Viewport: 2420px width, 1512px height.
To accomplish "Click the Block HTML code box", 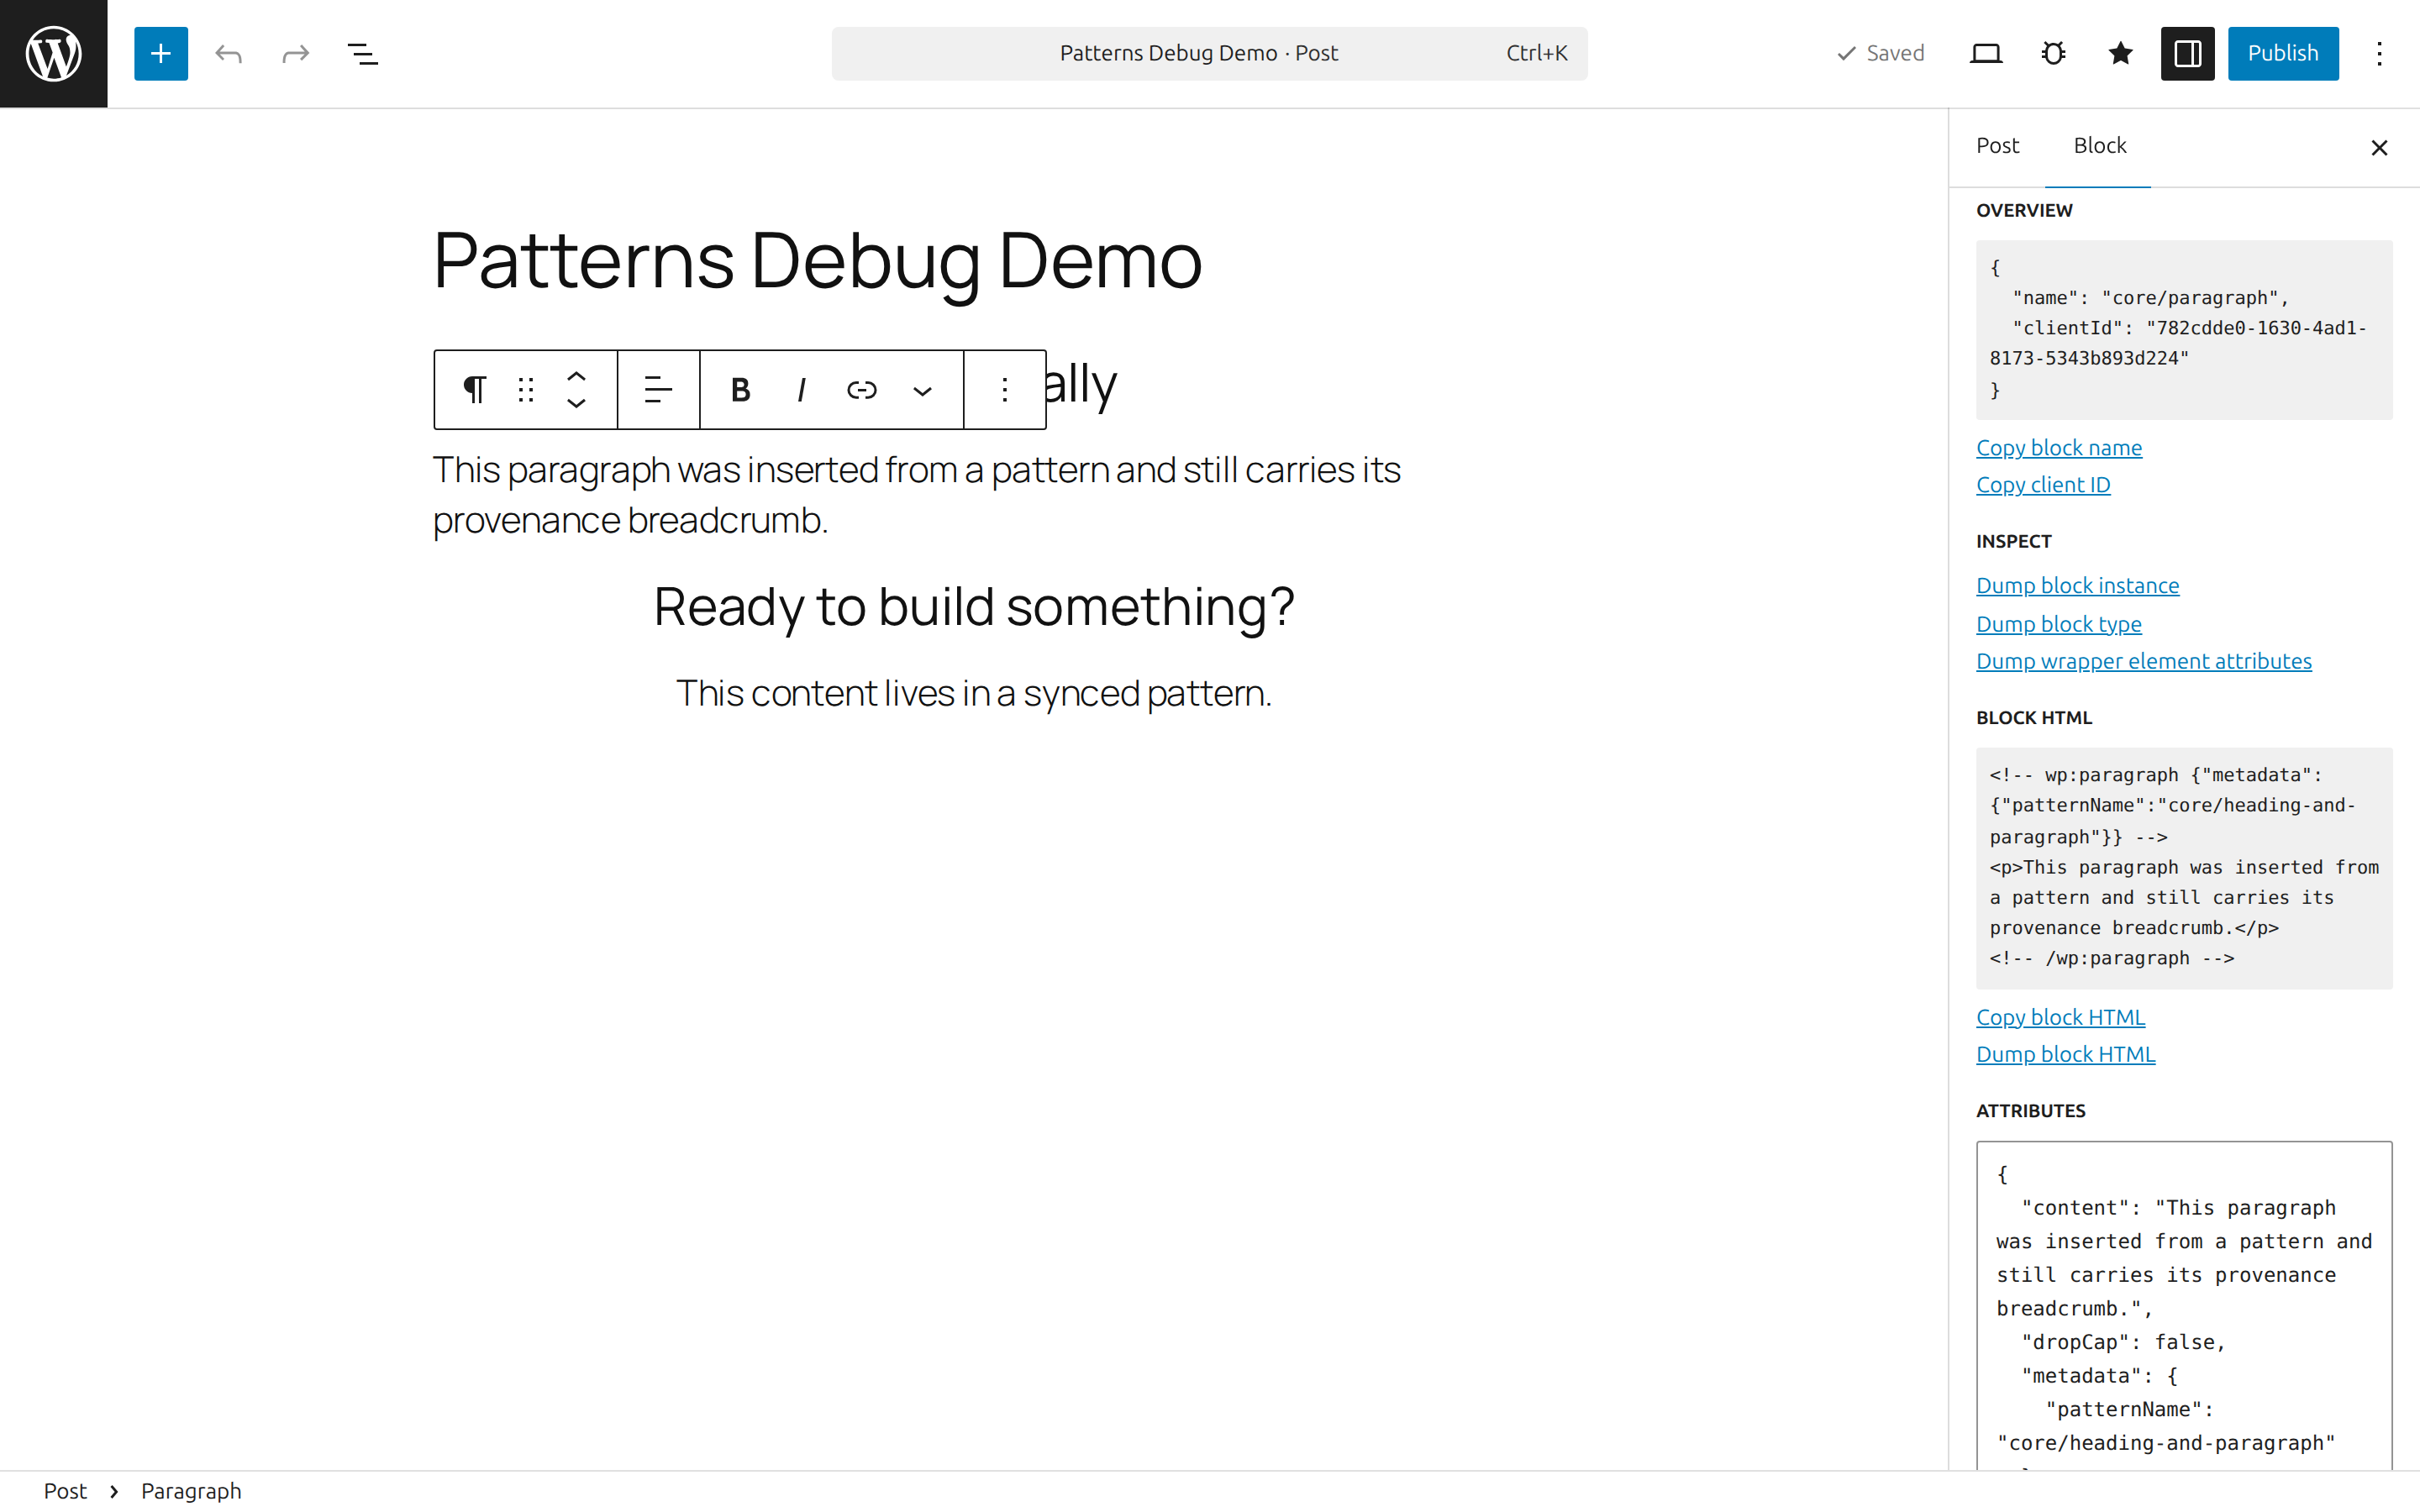I will (x=2184, y=868).
